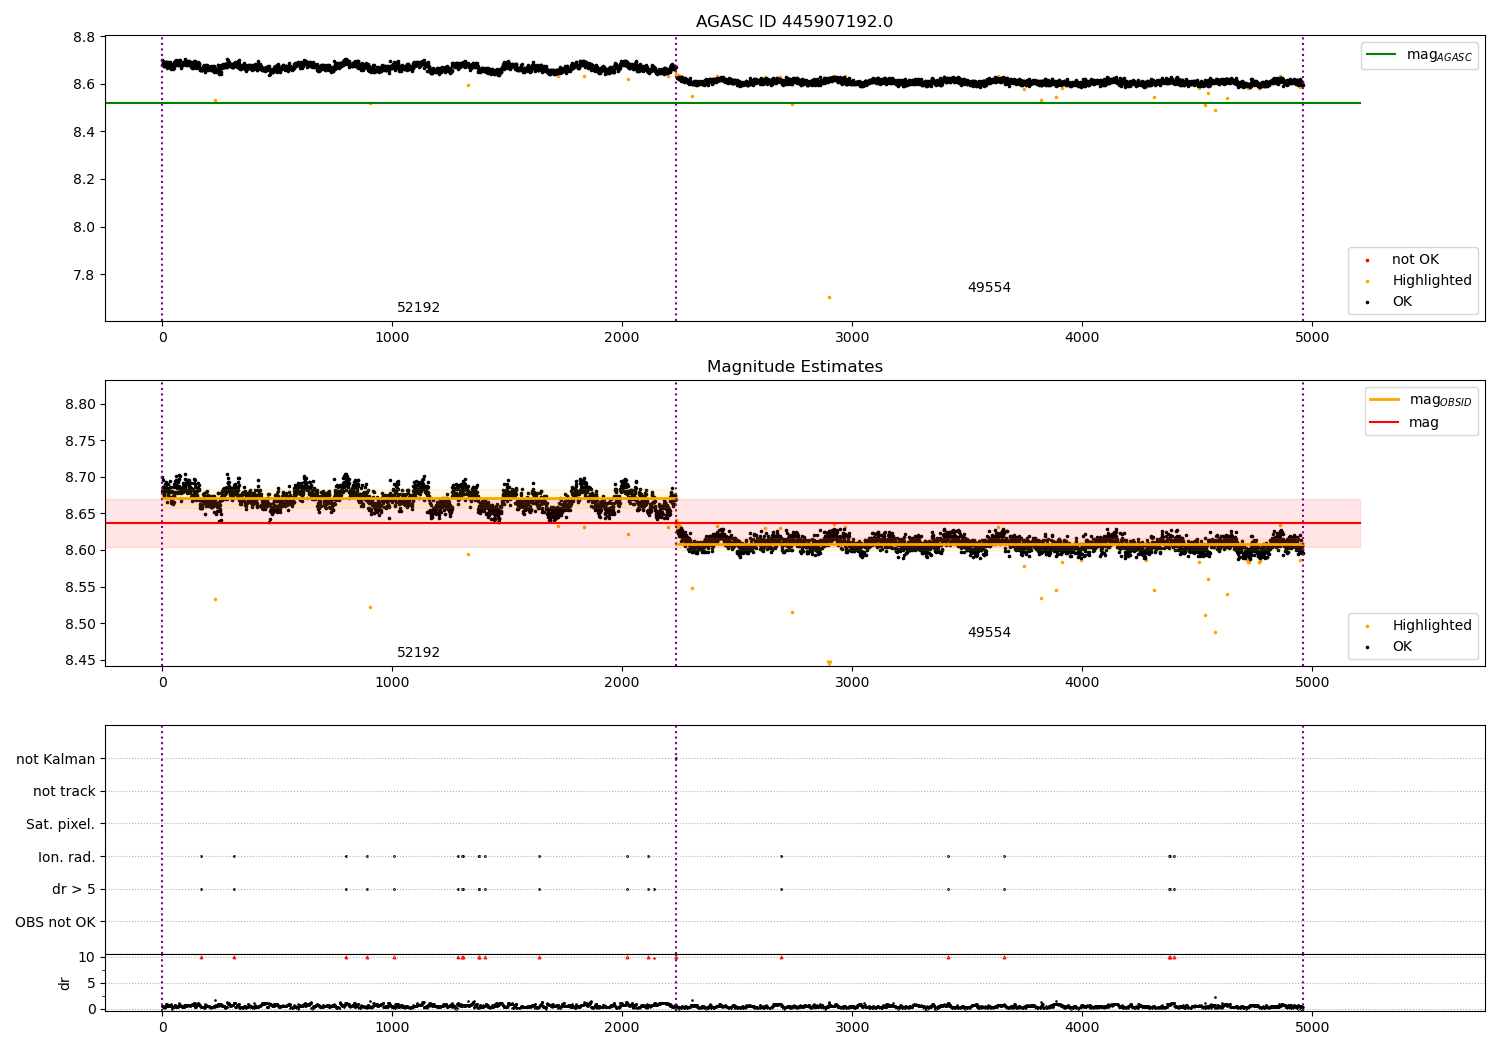Click the 8.80 y-tick label on Magnitude Estimates plot

[81, 405]
